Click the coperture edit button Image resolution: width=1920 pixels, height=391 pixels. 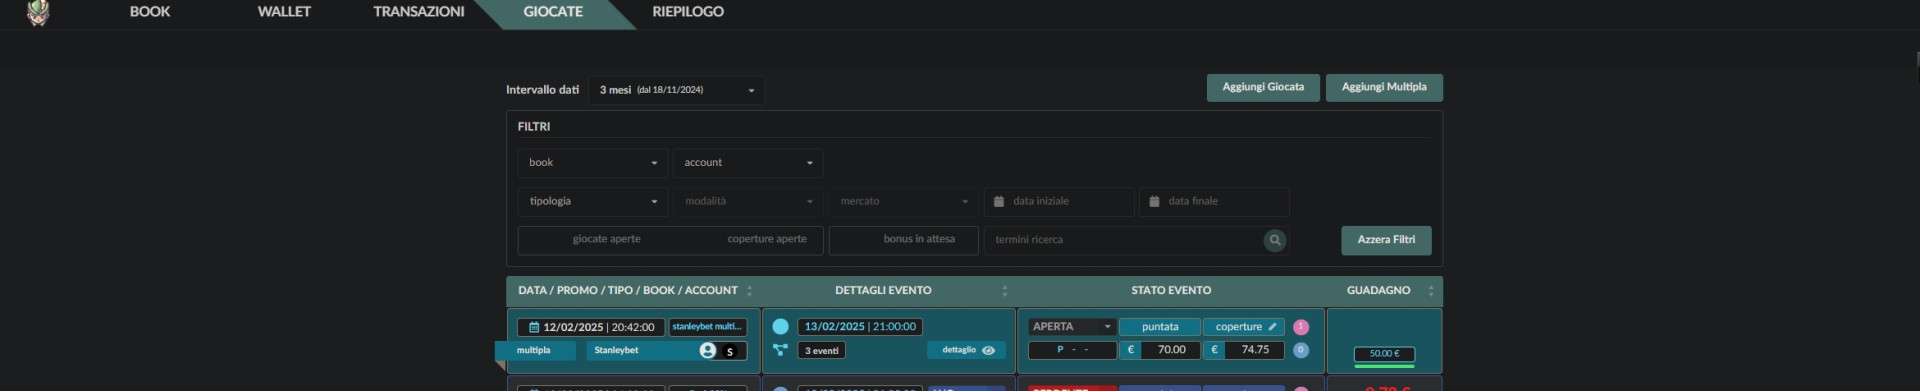click(x=1244, y=327)
